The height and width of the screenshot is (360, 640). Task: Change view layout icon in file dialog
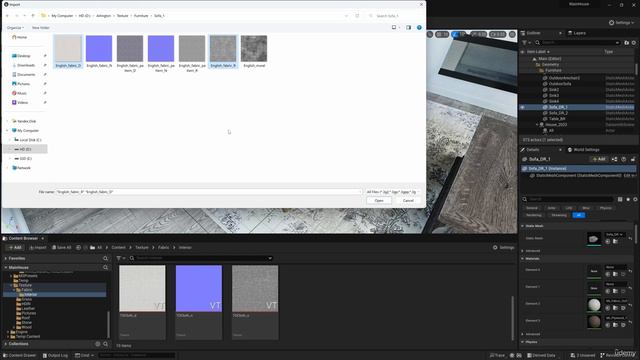[x=394, y=27]
